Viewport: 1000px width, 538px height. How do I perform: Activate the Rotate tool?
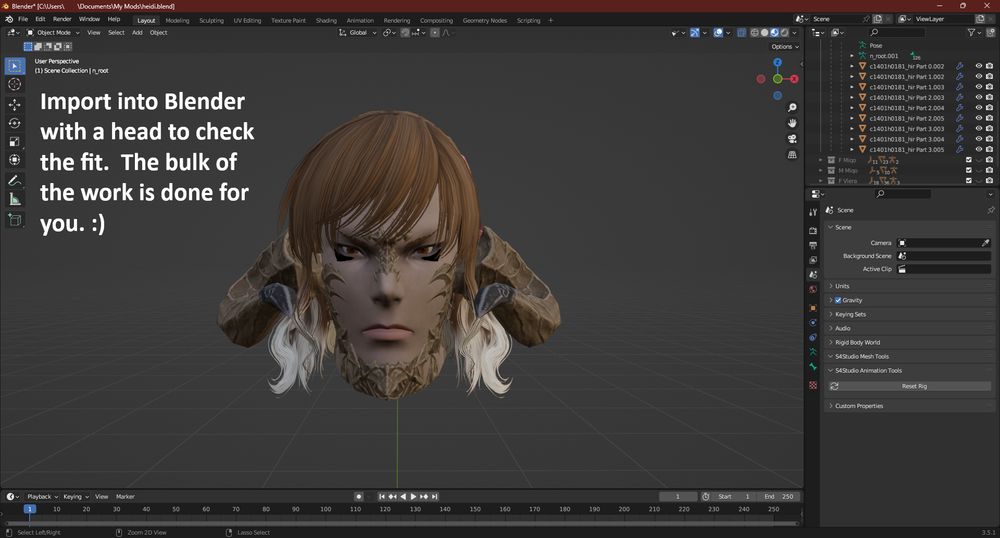click(x=15, y=123)
